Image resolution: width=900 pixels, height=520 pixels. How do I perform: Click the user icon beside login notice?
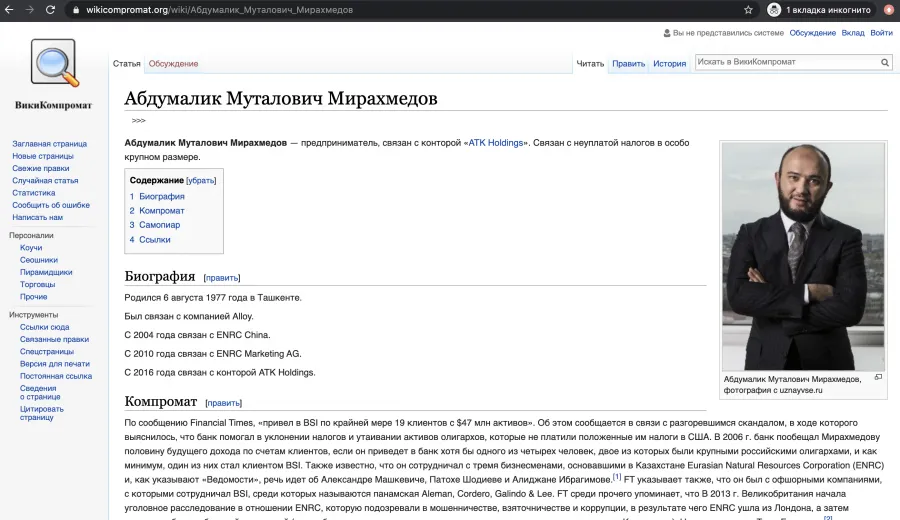tap(666, 33)
